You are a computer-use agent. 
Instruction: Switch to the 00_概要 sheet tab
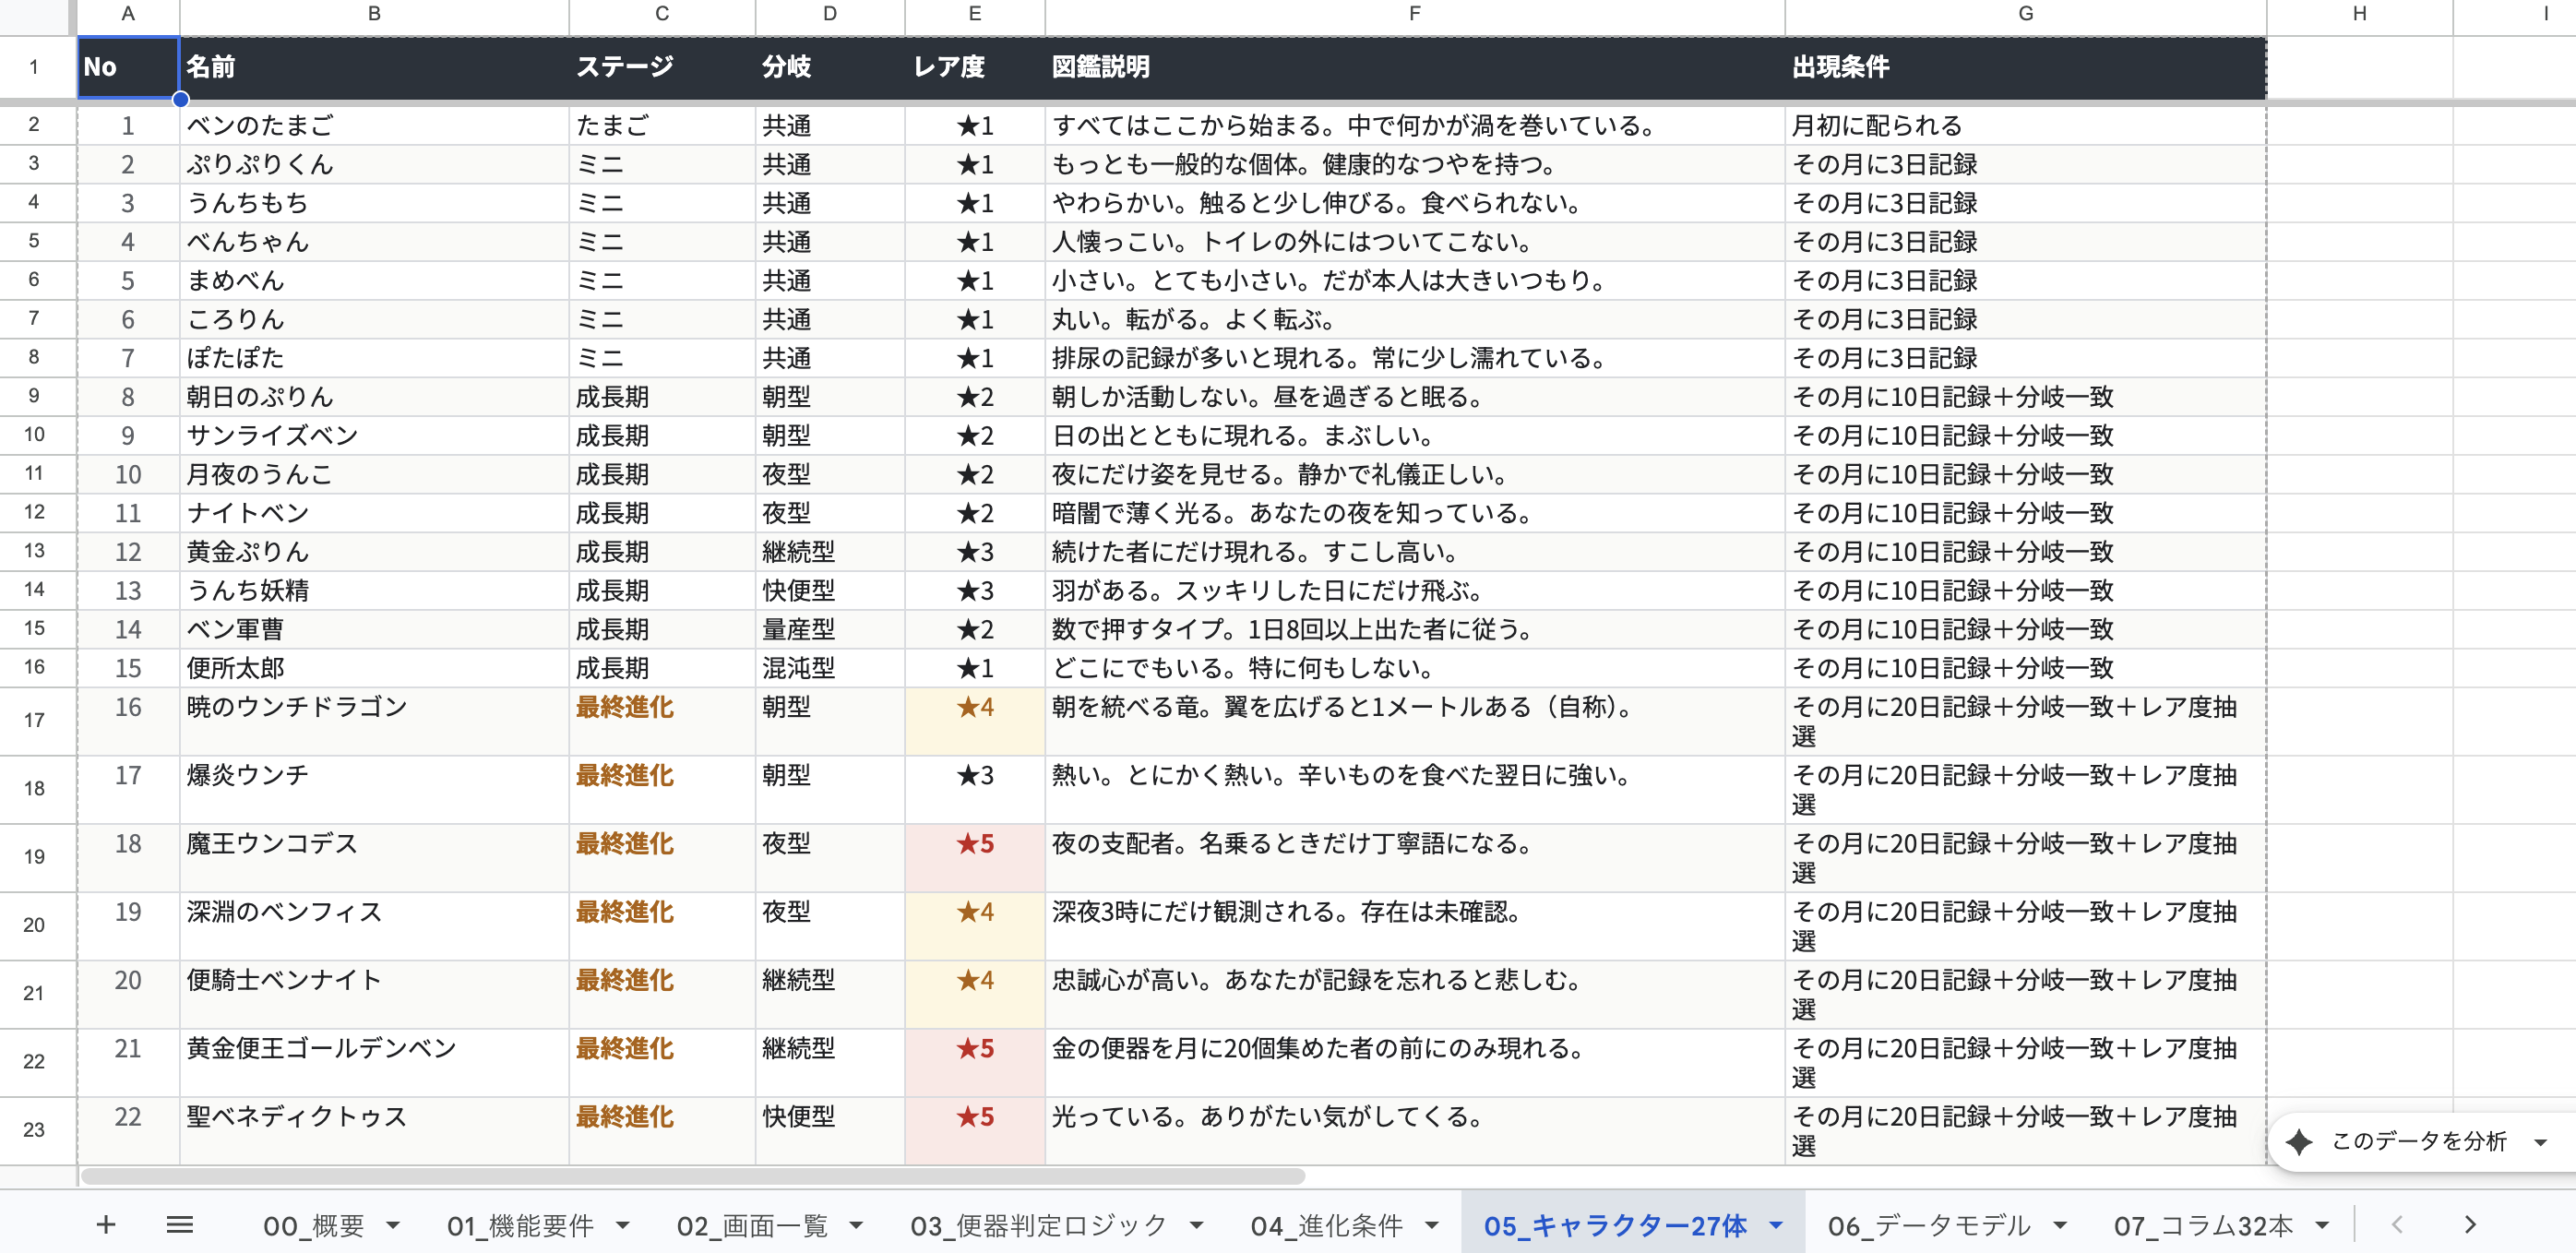coord(313,1225)
